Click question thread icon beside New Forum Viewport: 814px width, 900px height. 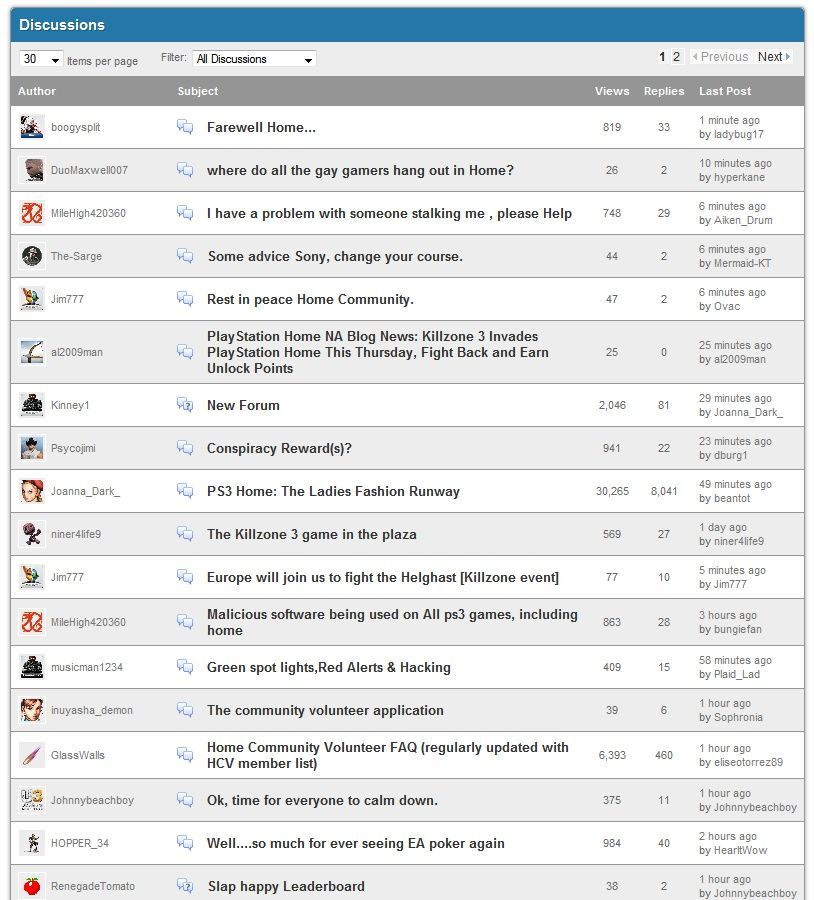(x=185, y=405)
